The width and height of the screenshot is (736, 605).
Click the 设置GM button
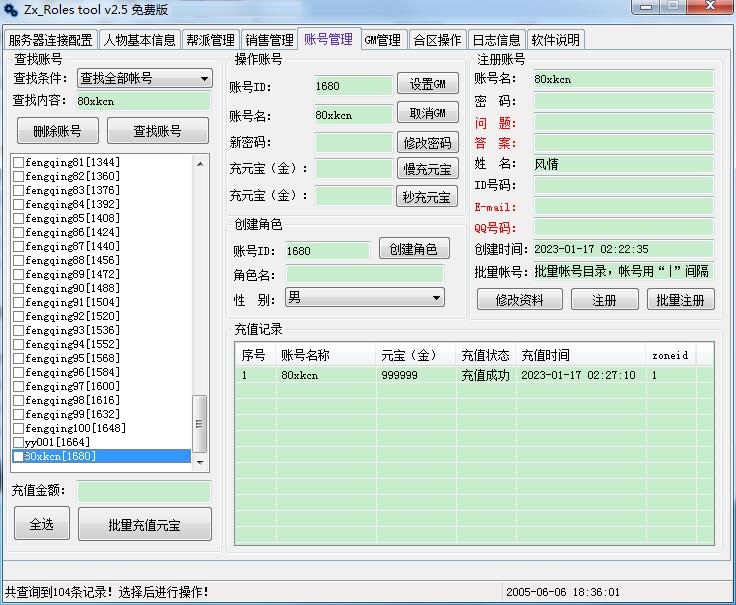(x=428, y=84)
